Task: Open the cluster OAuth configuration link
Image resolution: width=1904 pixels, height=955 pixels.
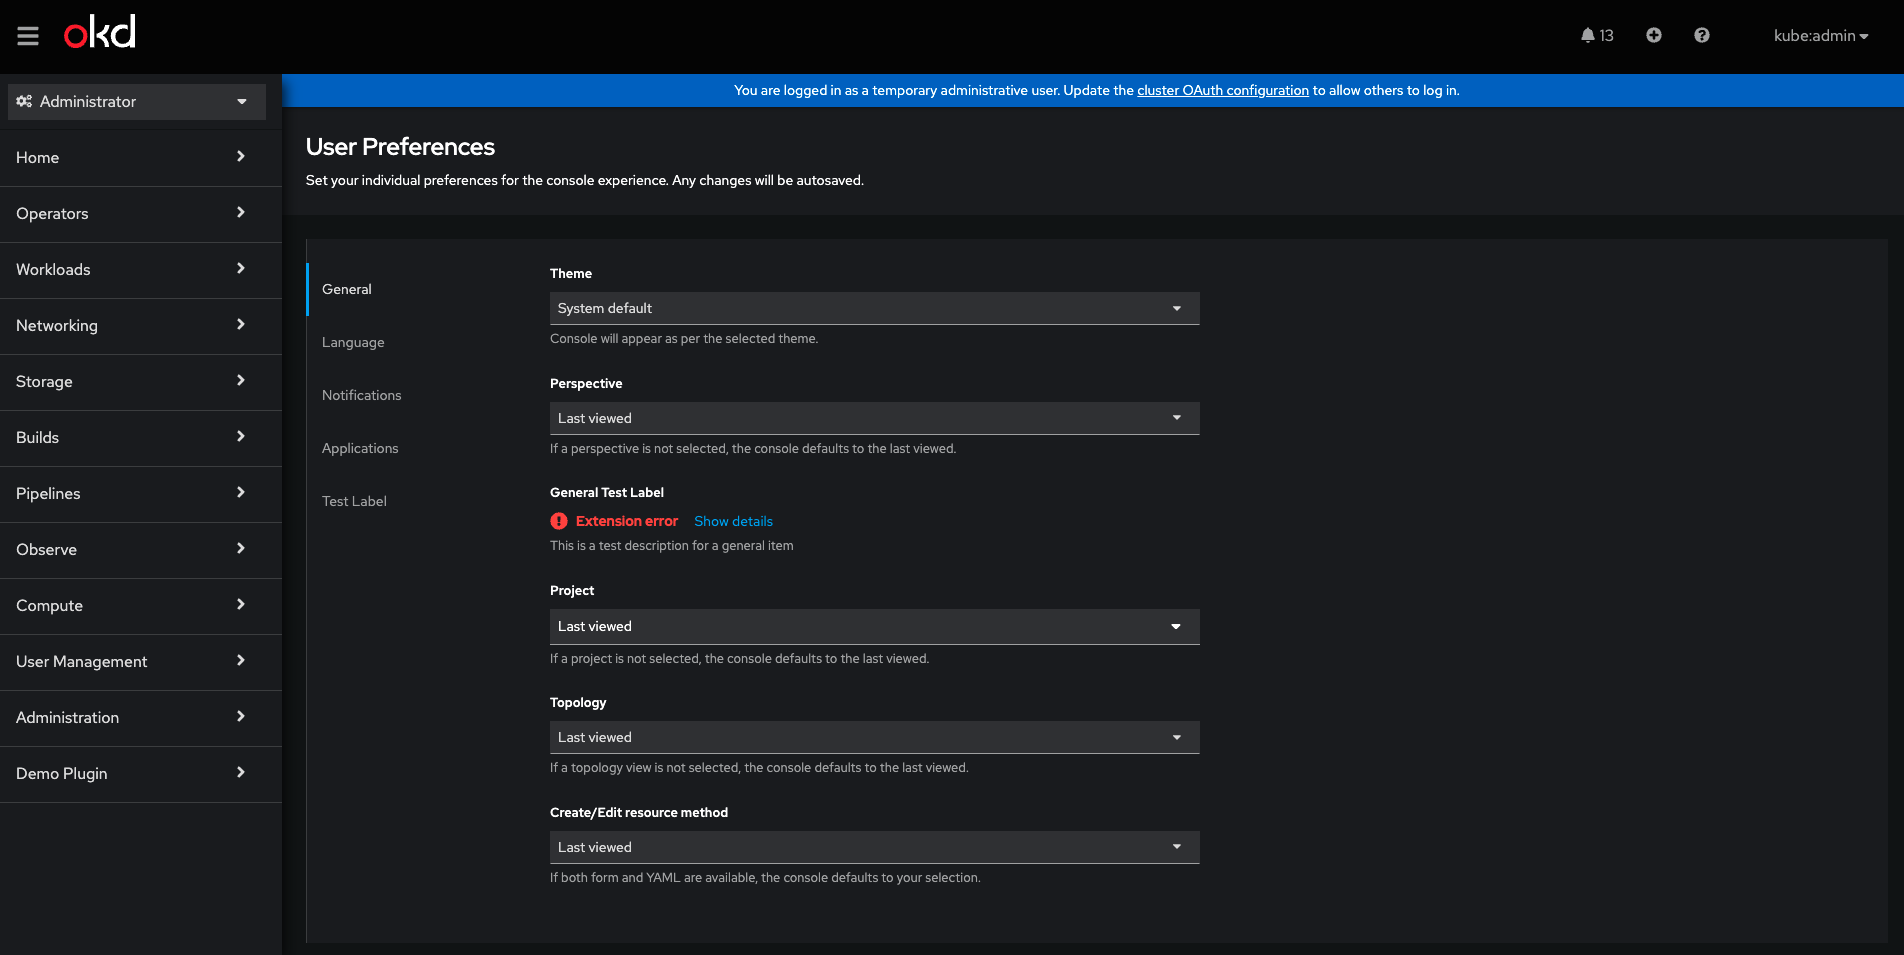Action: tap(1222, 90)
